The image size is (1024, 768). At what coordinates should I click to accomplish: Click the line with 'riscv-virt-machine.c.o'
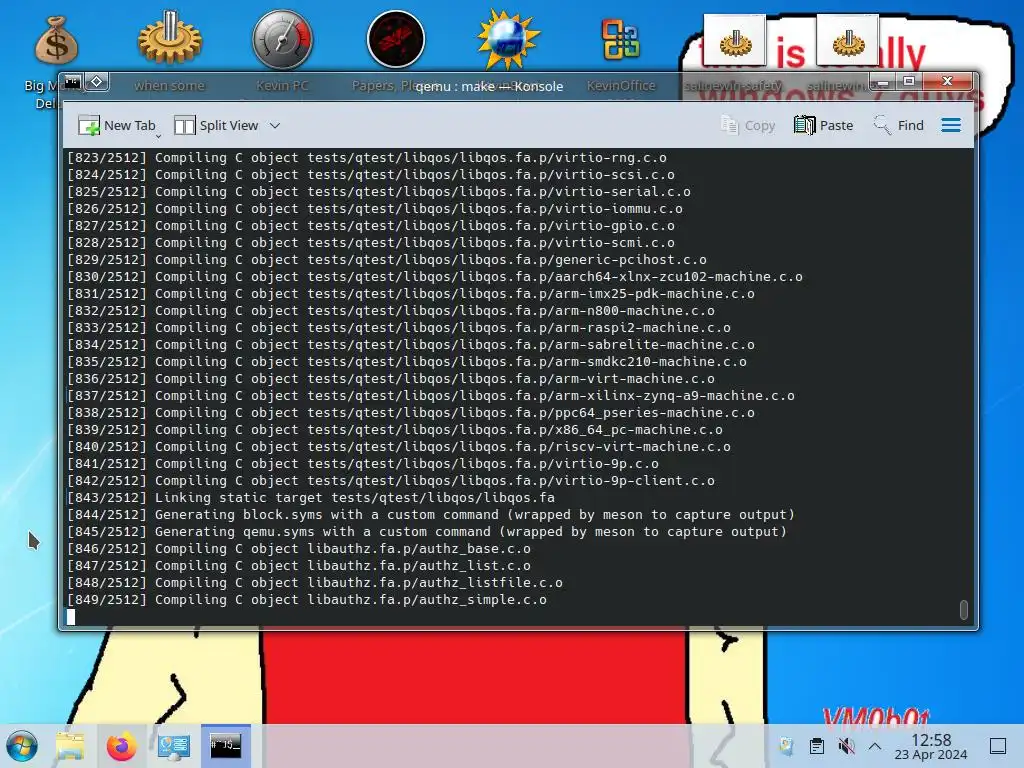[x=399, y=447]
